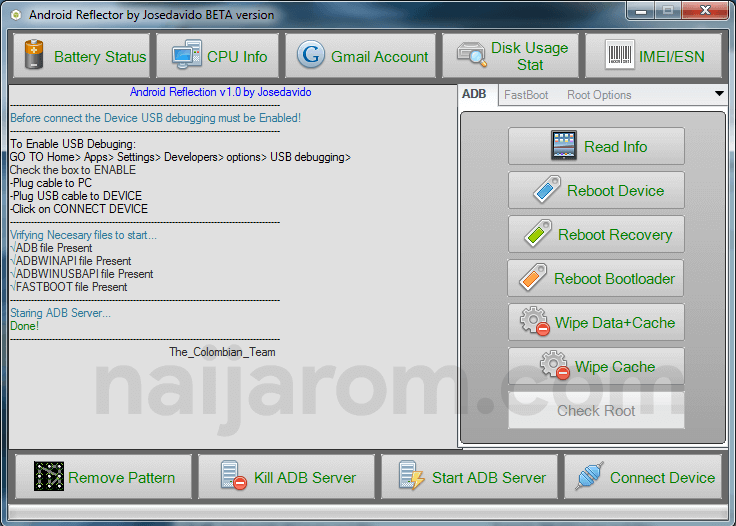Click the gear icon on Wipe Data+Cache
This screenshot has width=736, height=526.
[535, 321]
